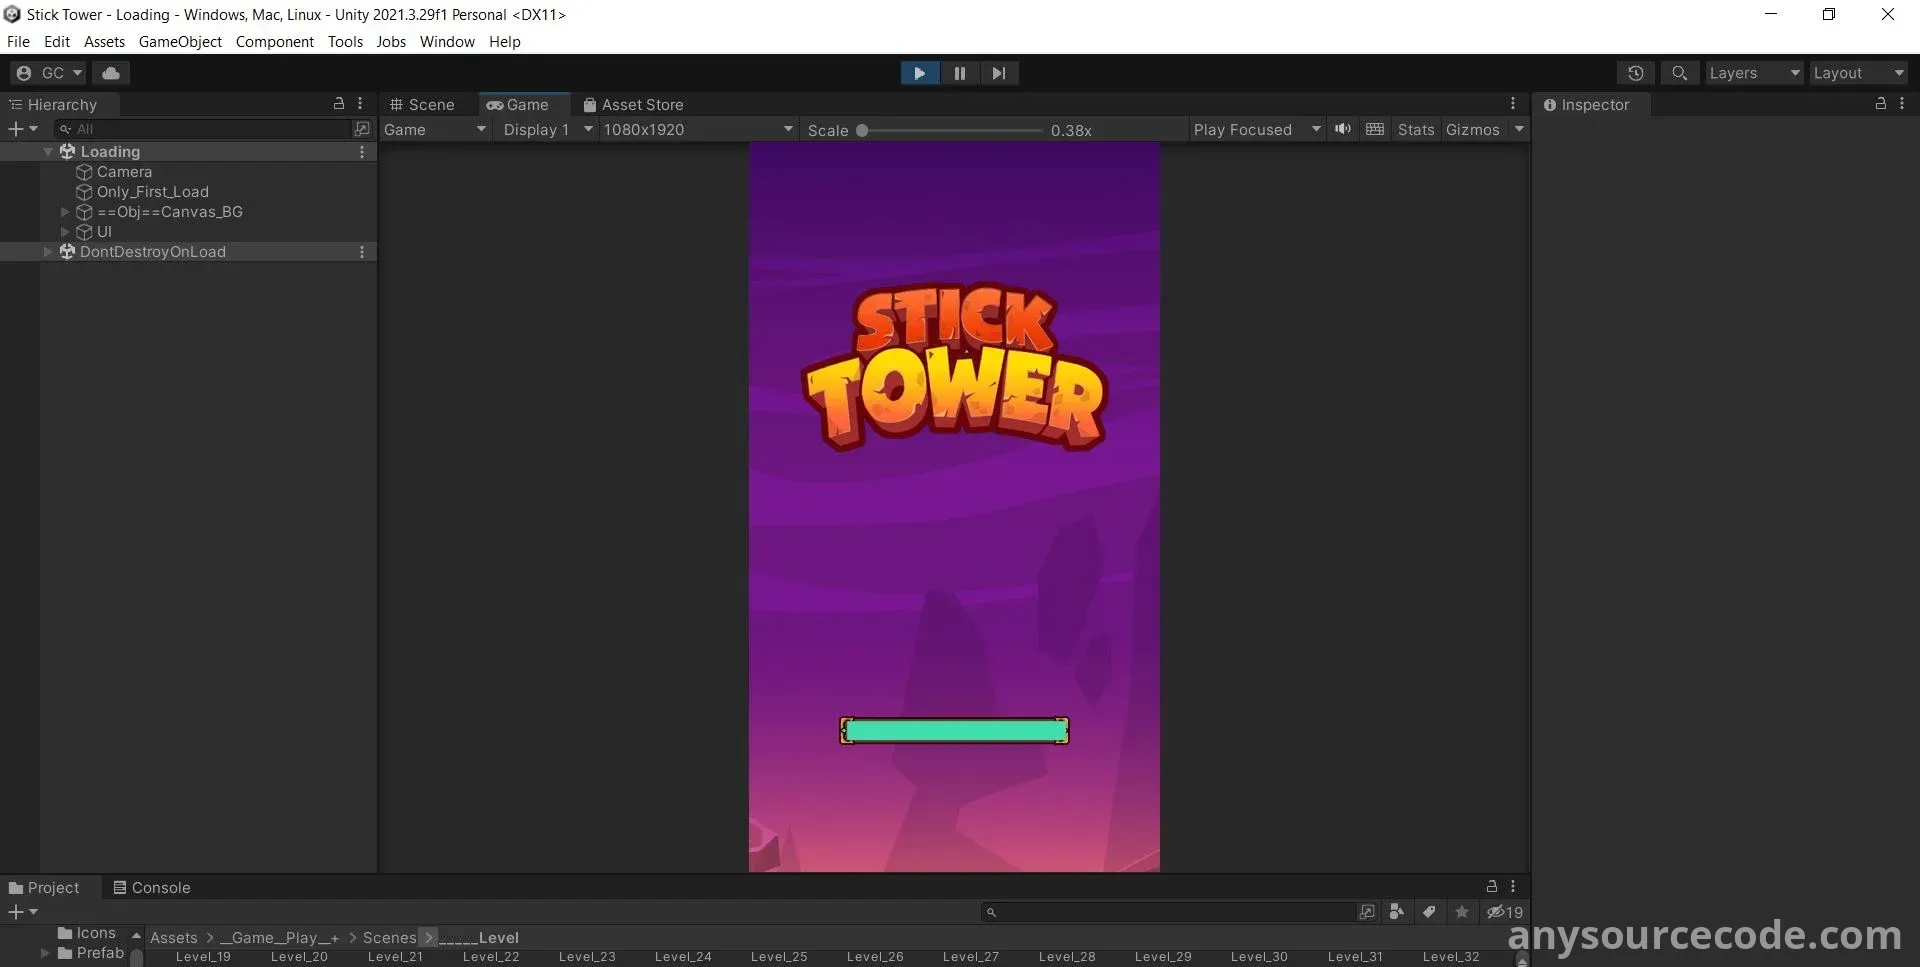Open the Undo History icon
1920x967 pixels.
pos(1635,73)
